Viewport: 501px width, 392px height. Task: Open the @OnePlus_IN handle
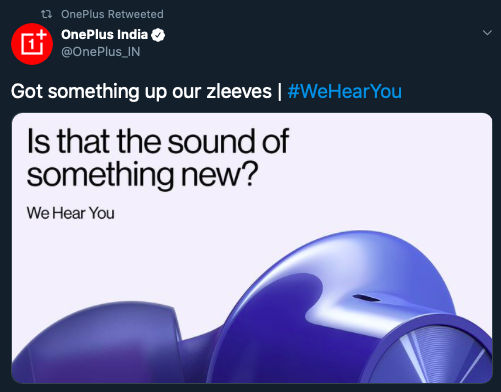[x=101, y=52]
